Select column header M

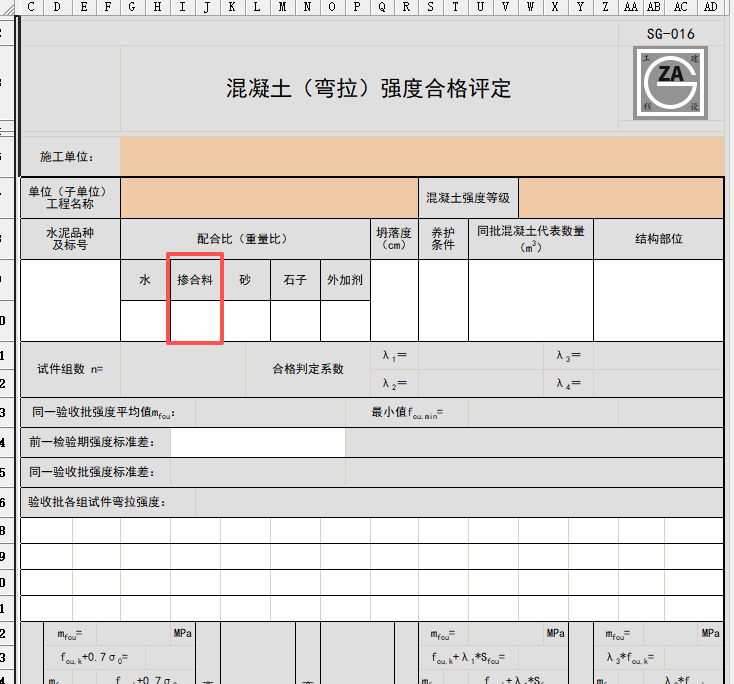pyautogui.click(x=282, y=7)
